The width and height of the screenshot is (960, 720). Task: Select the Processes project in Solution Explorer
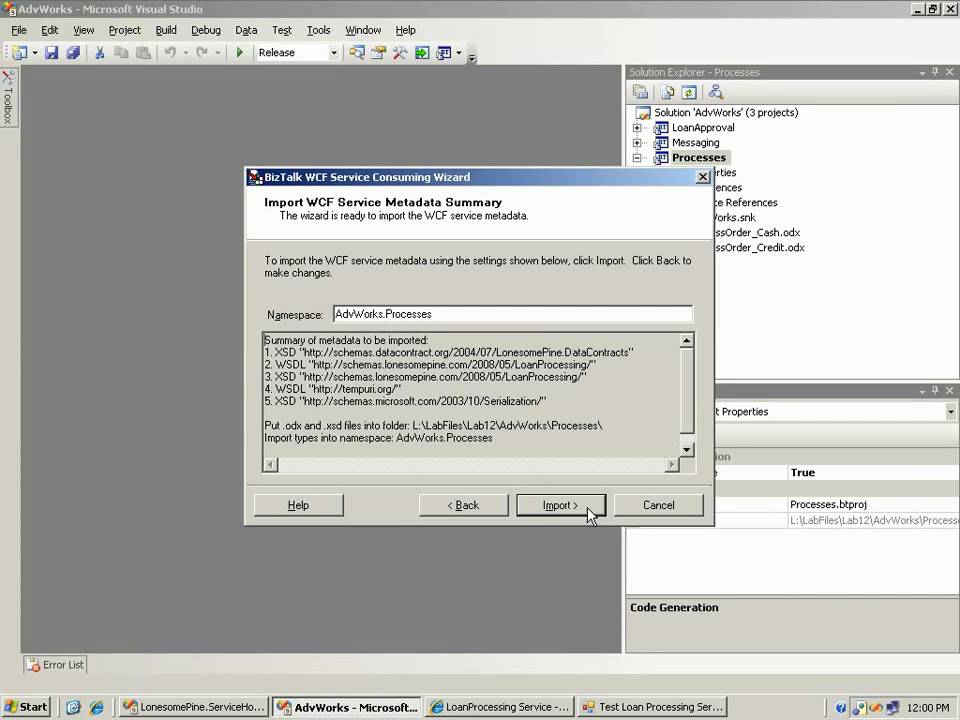point(699,158)
